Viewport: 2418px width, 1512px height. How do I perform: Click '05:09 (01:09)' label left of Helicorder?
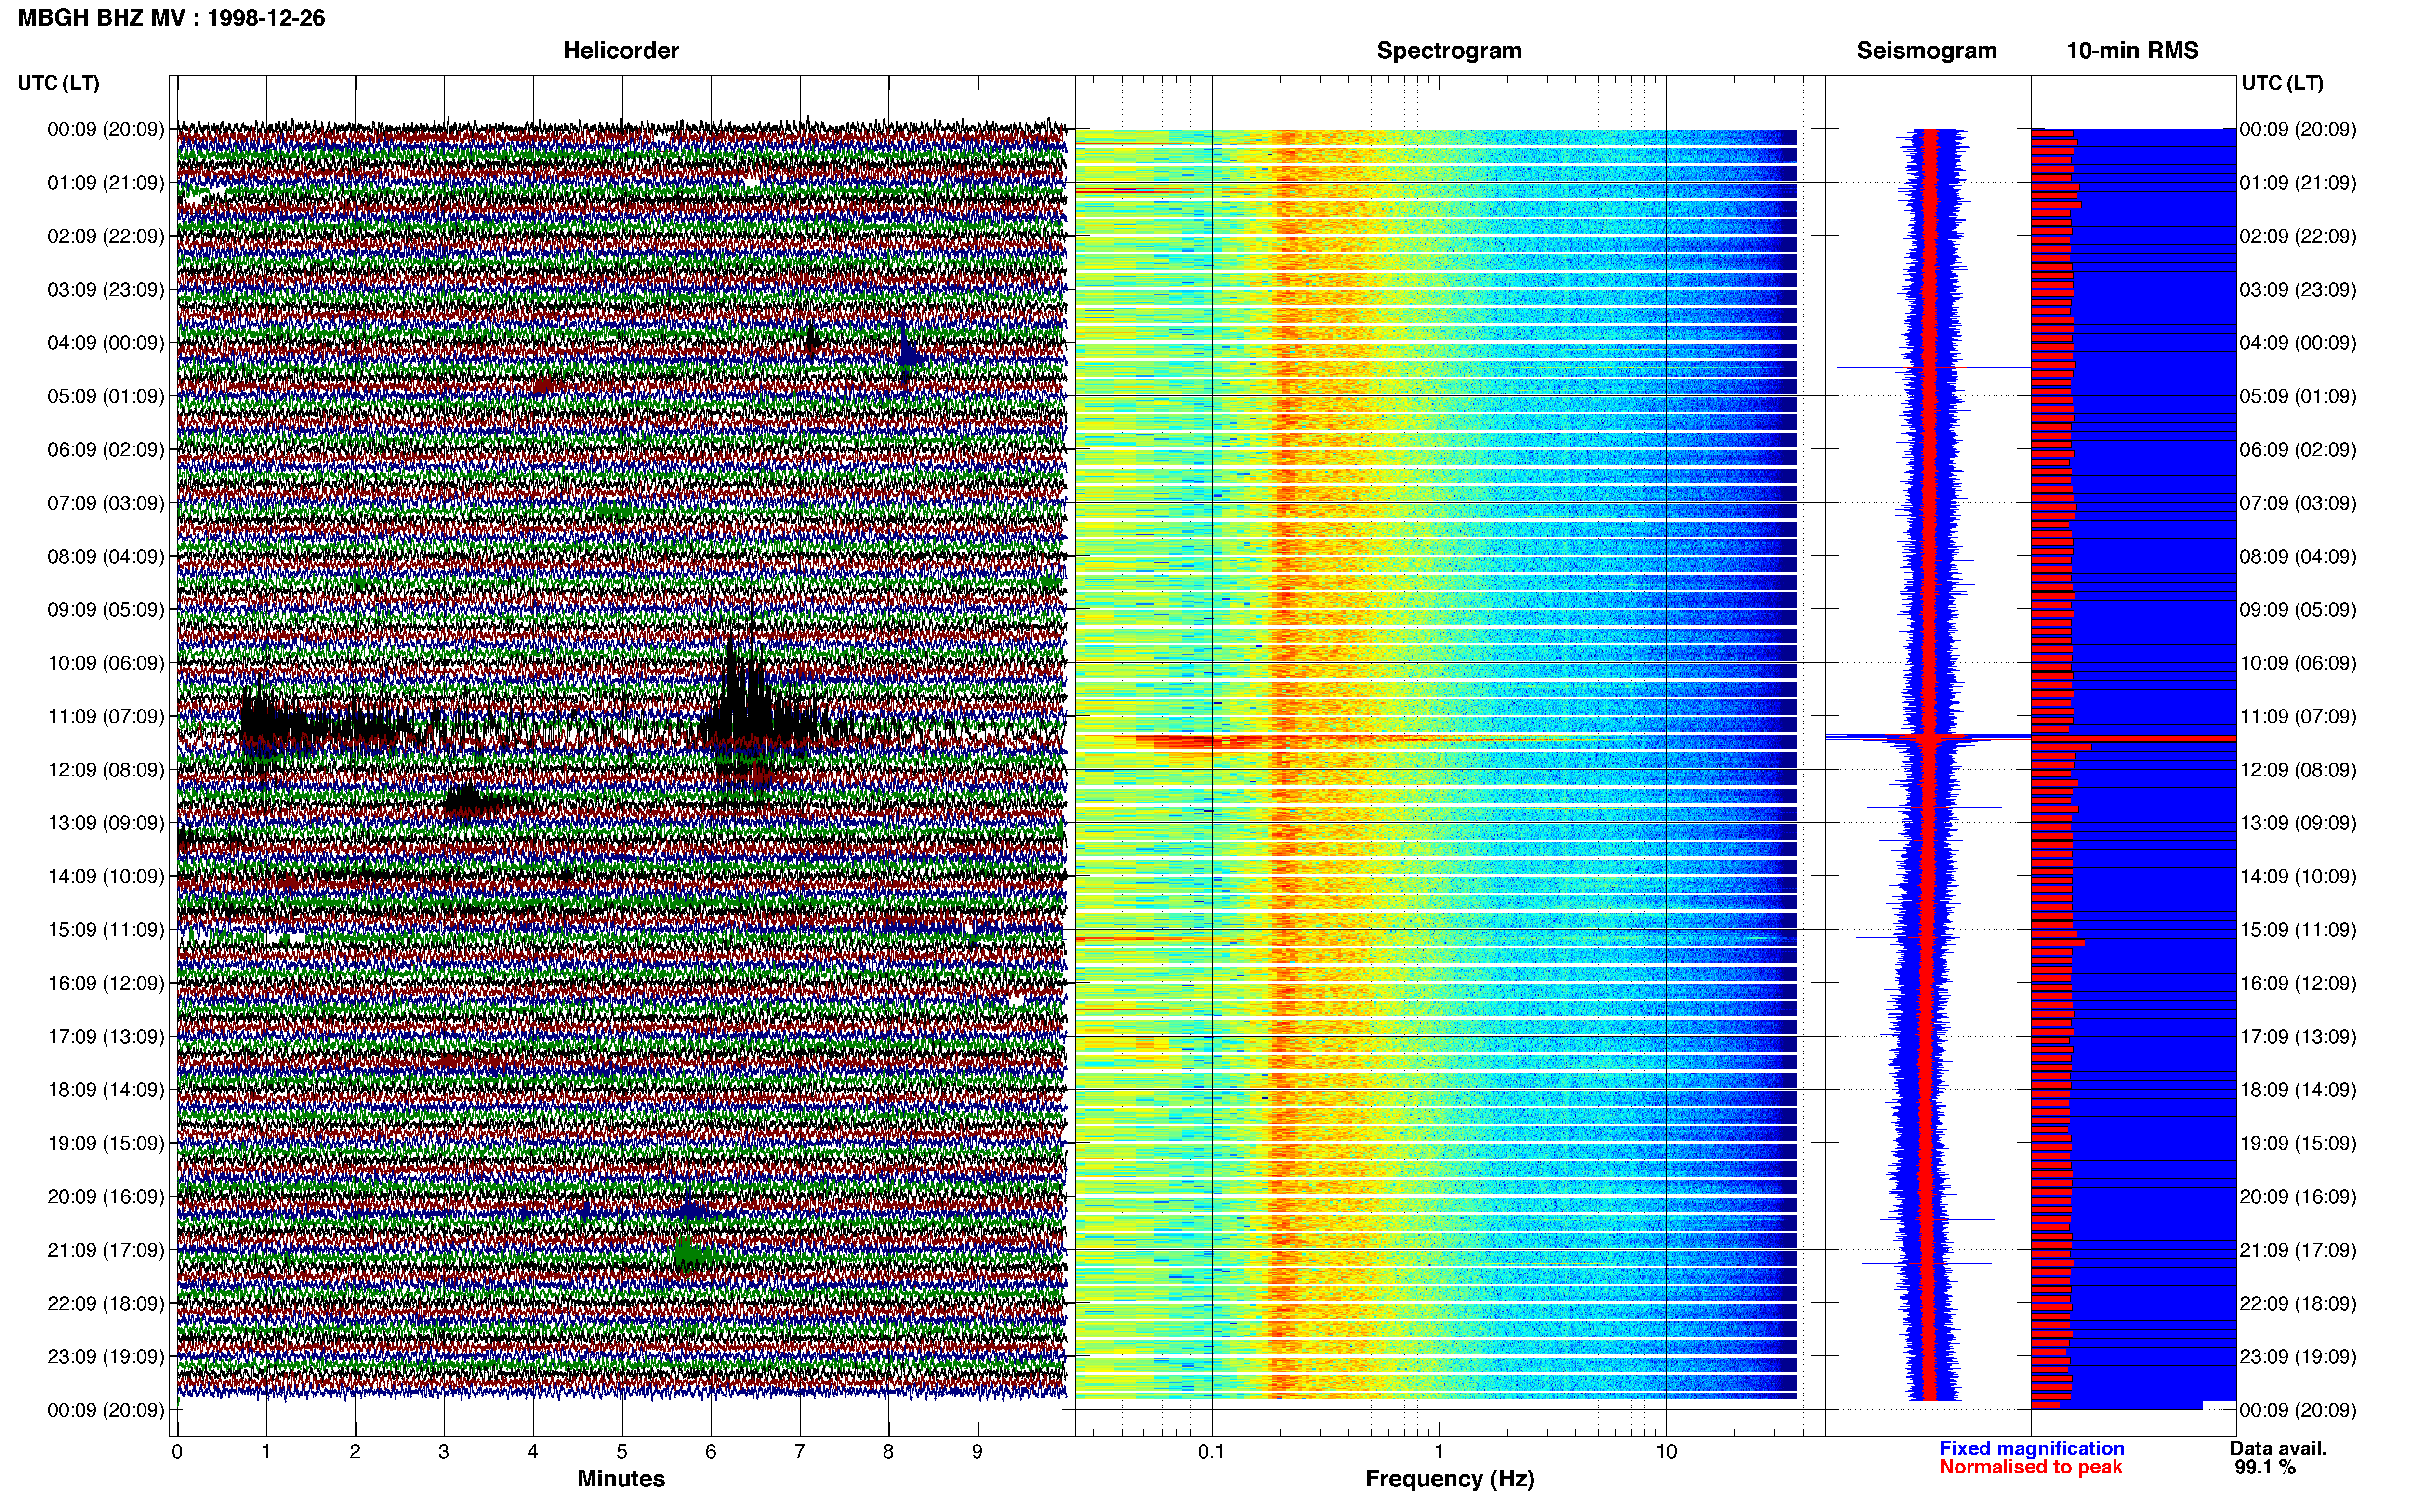[x=106, y=396]
